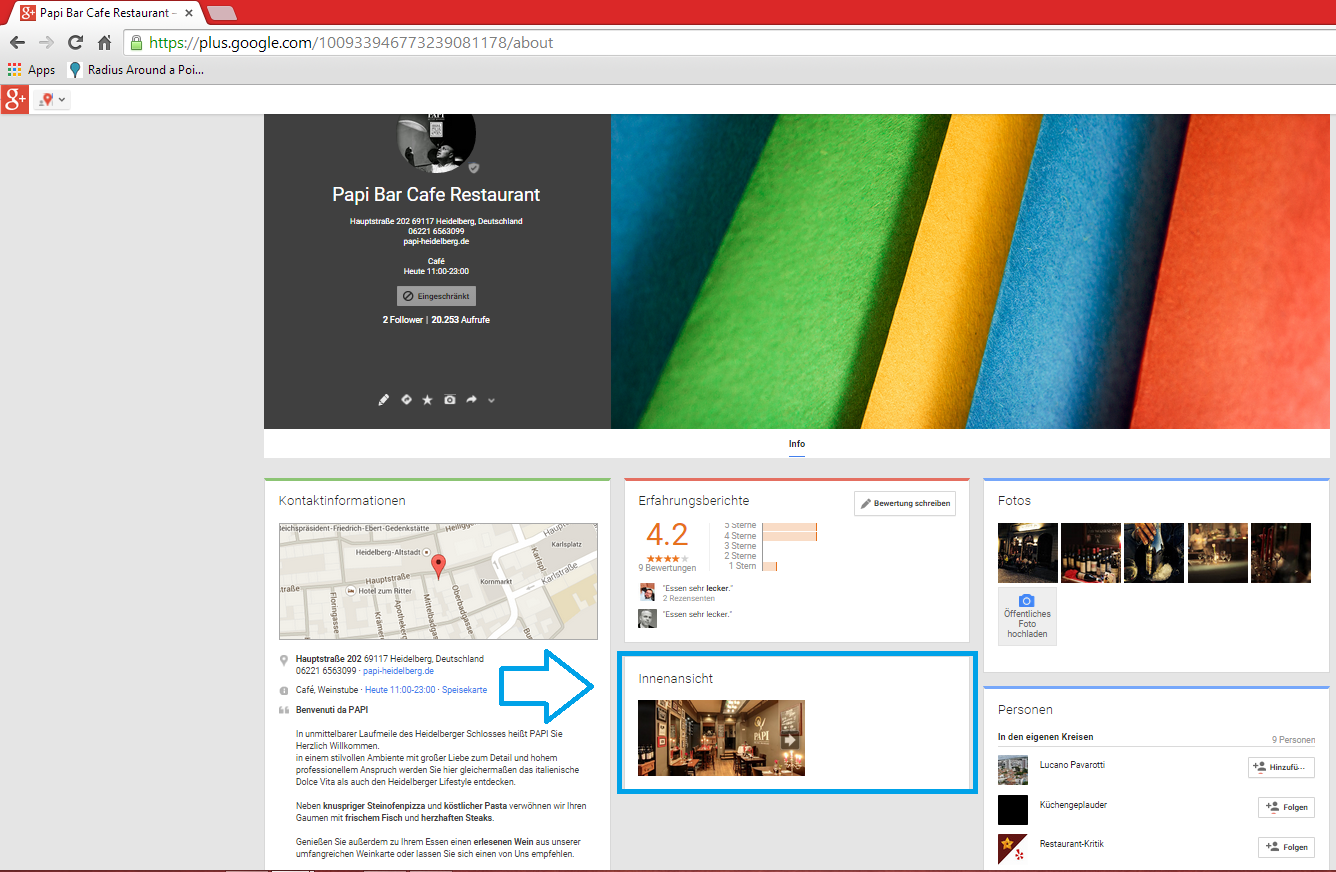This screenshot has height=872, width=1336.
Task: Click the camera icon in profile actions
Action: 450,400
